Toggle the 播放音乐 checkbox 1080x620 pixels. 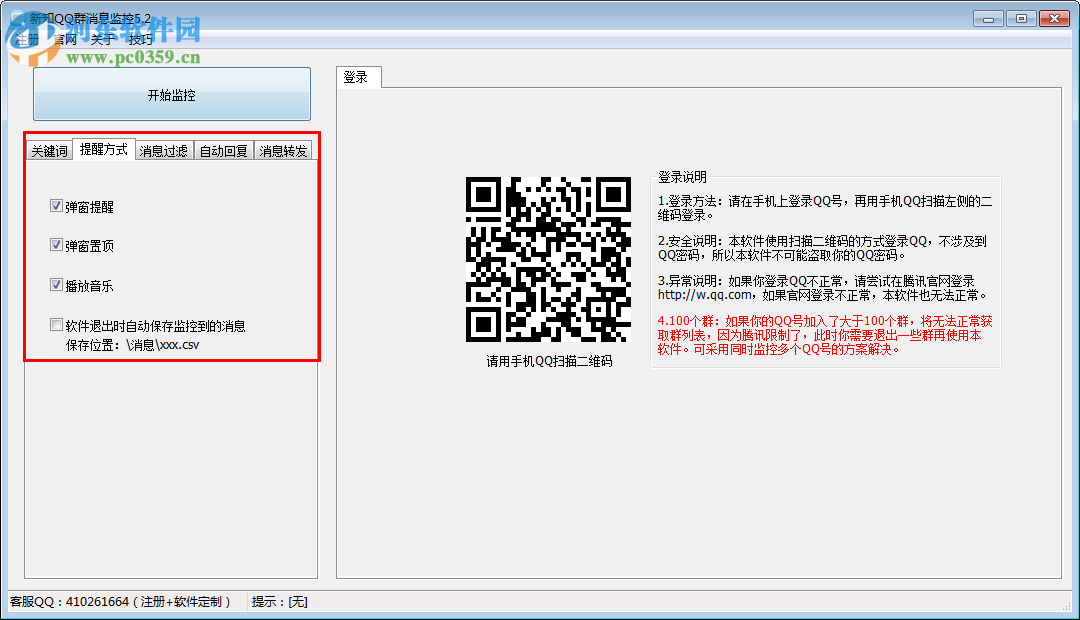57,284
